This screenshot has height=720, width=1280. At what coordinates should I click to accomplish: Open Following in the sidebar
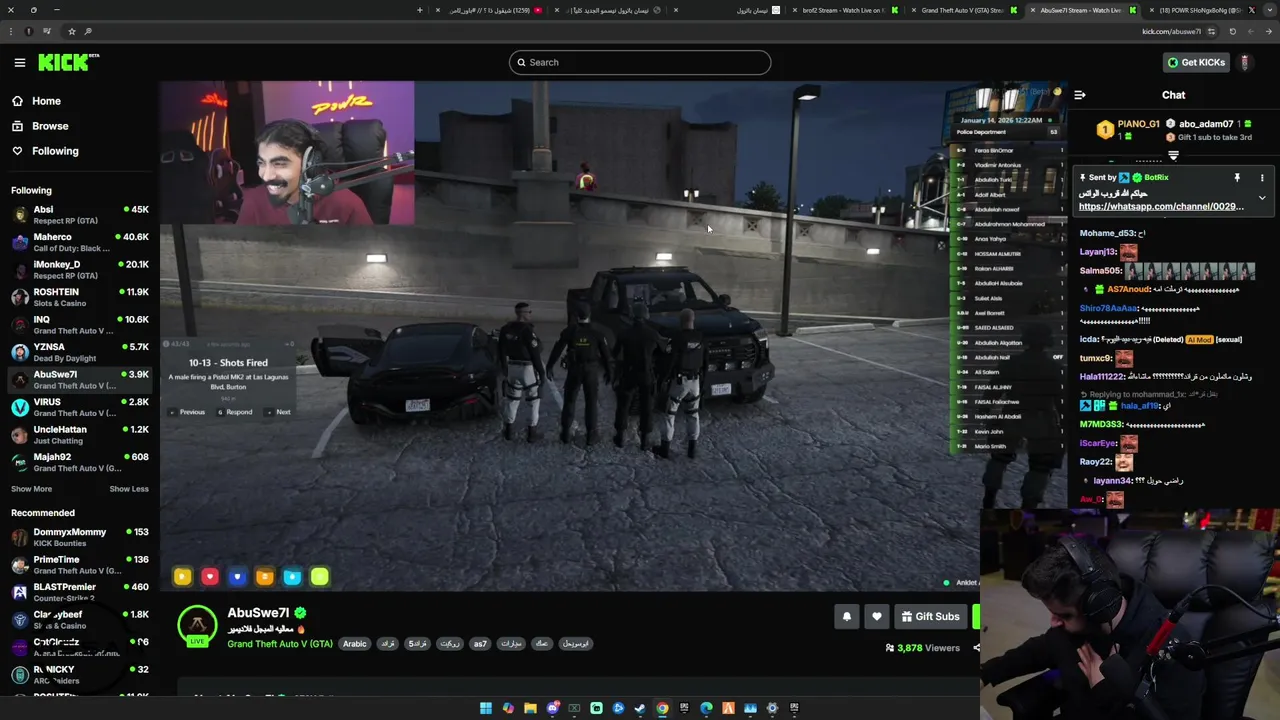coord(55,151)
